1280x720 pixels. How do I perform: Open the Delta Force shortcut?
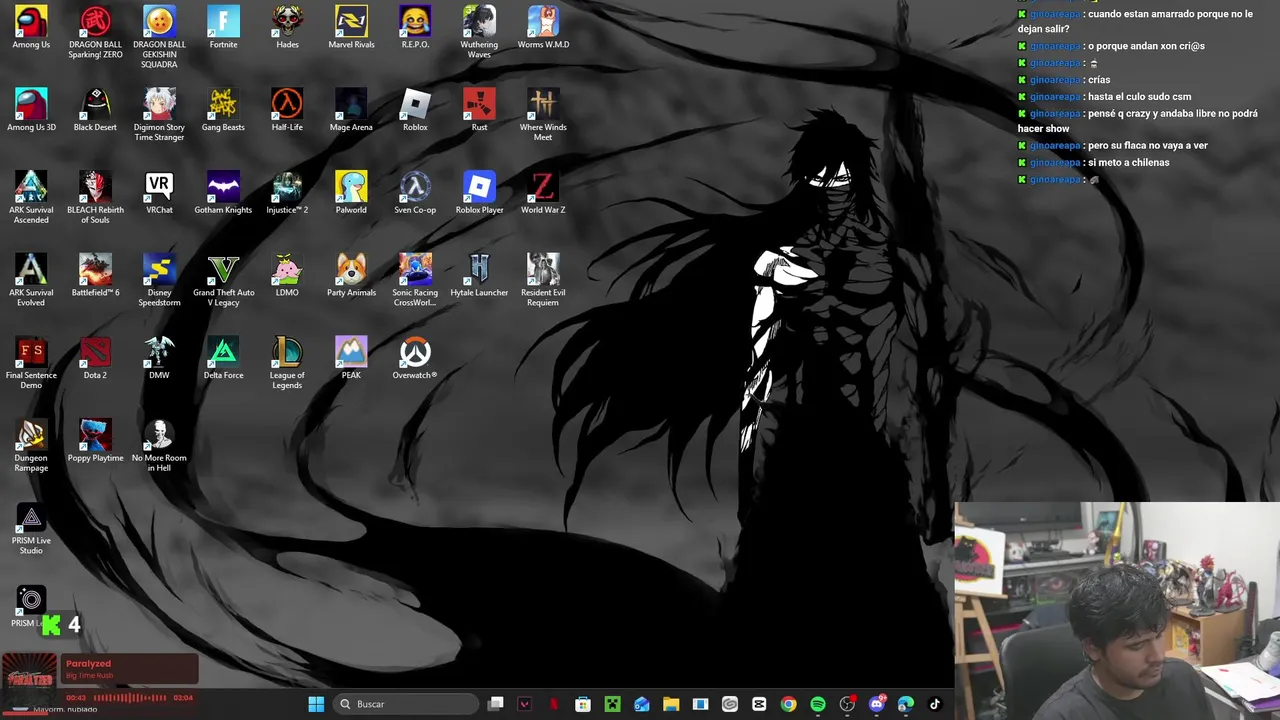click(x=223, y=359)
